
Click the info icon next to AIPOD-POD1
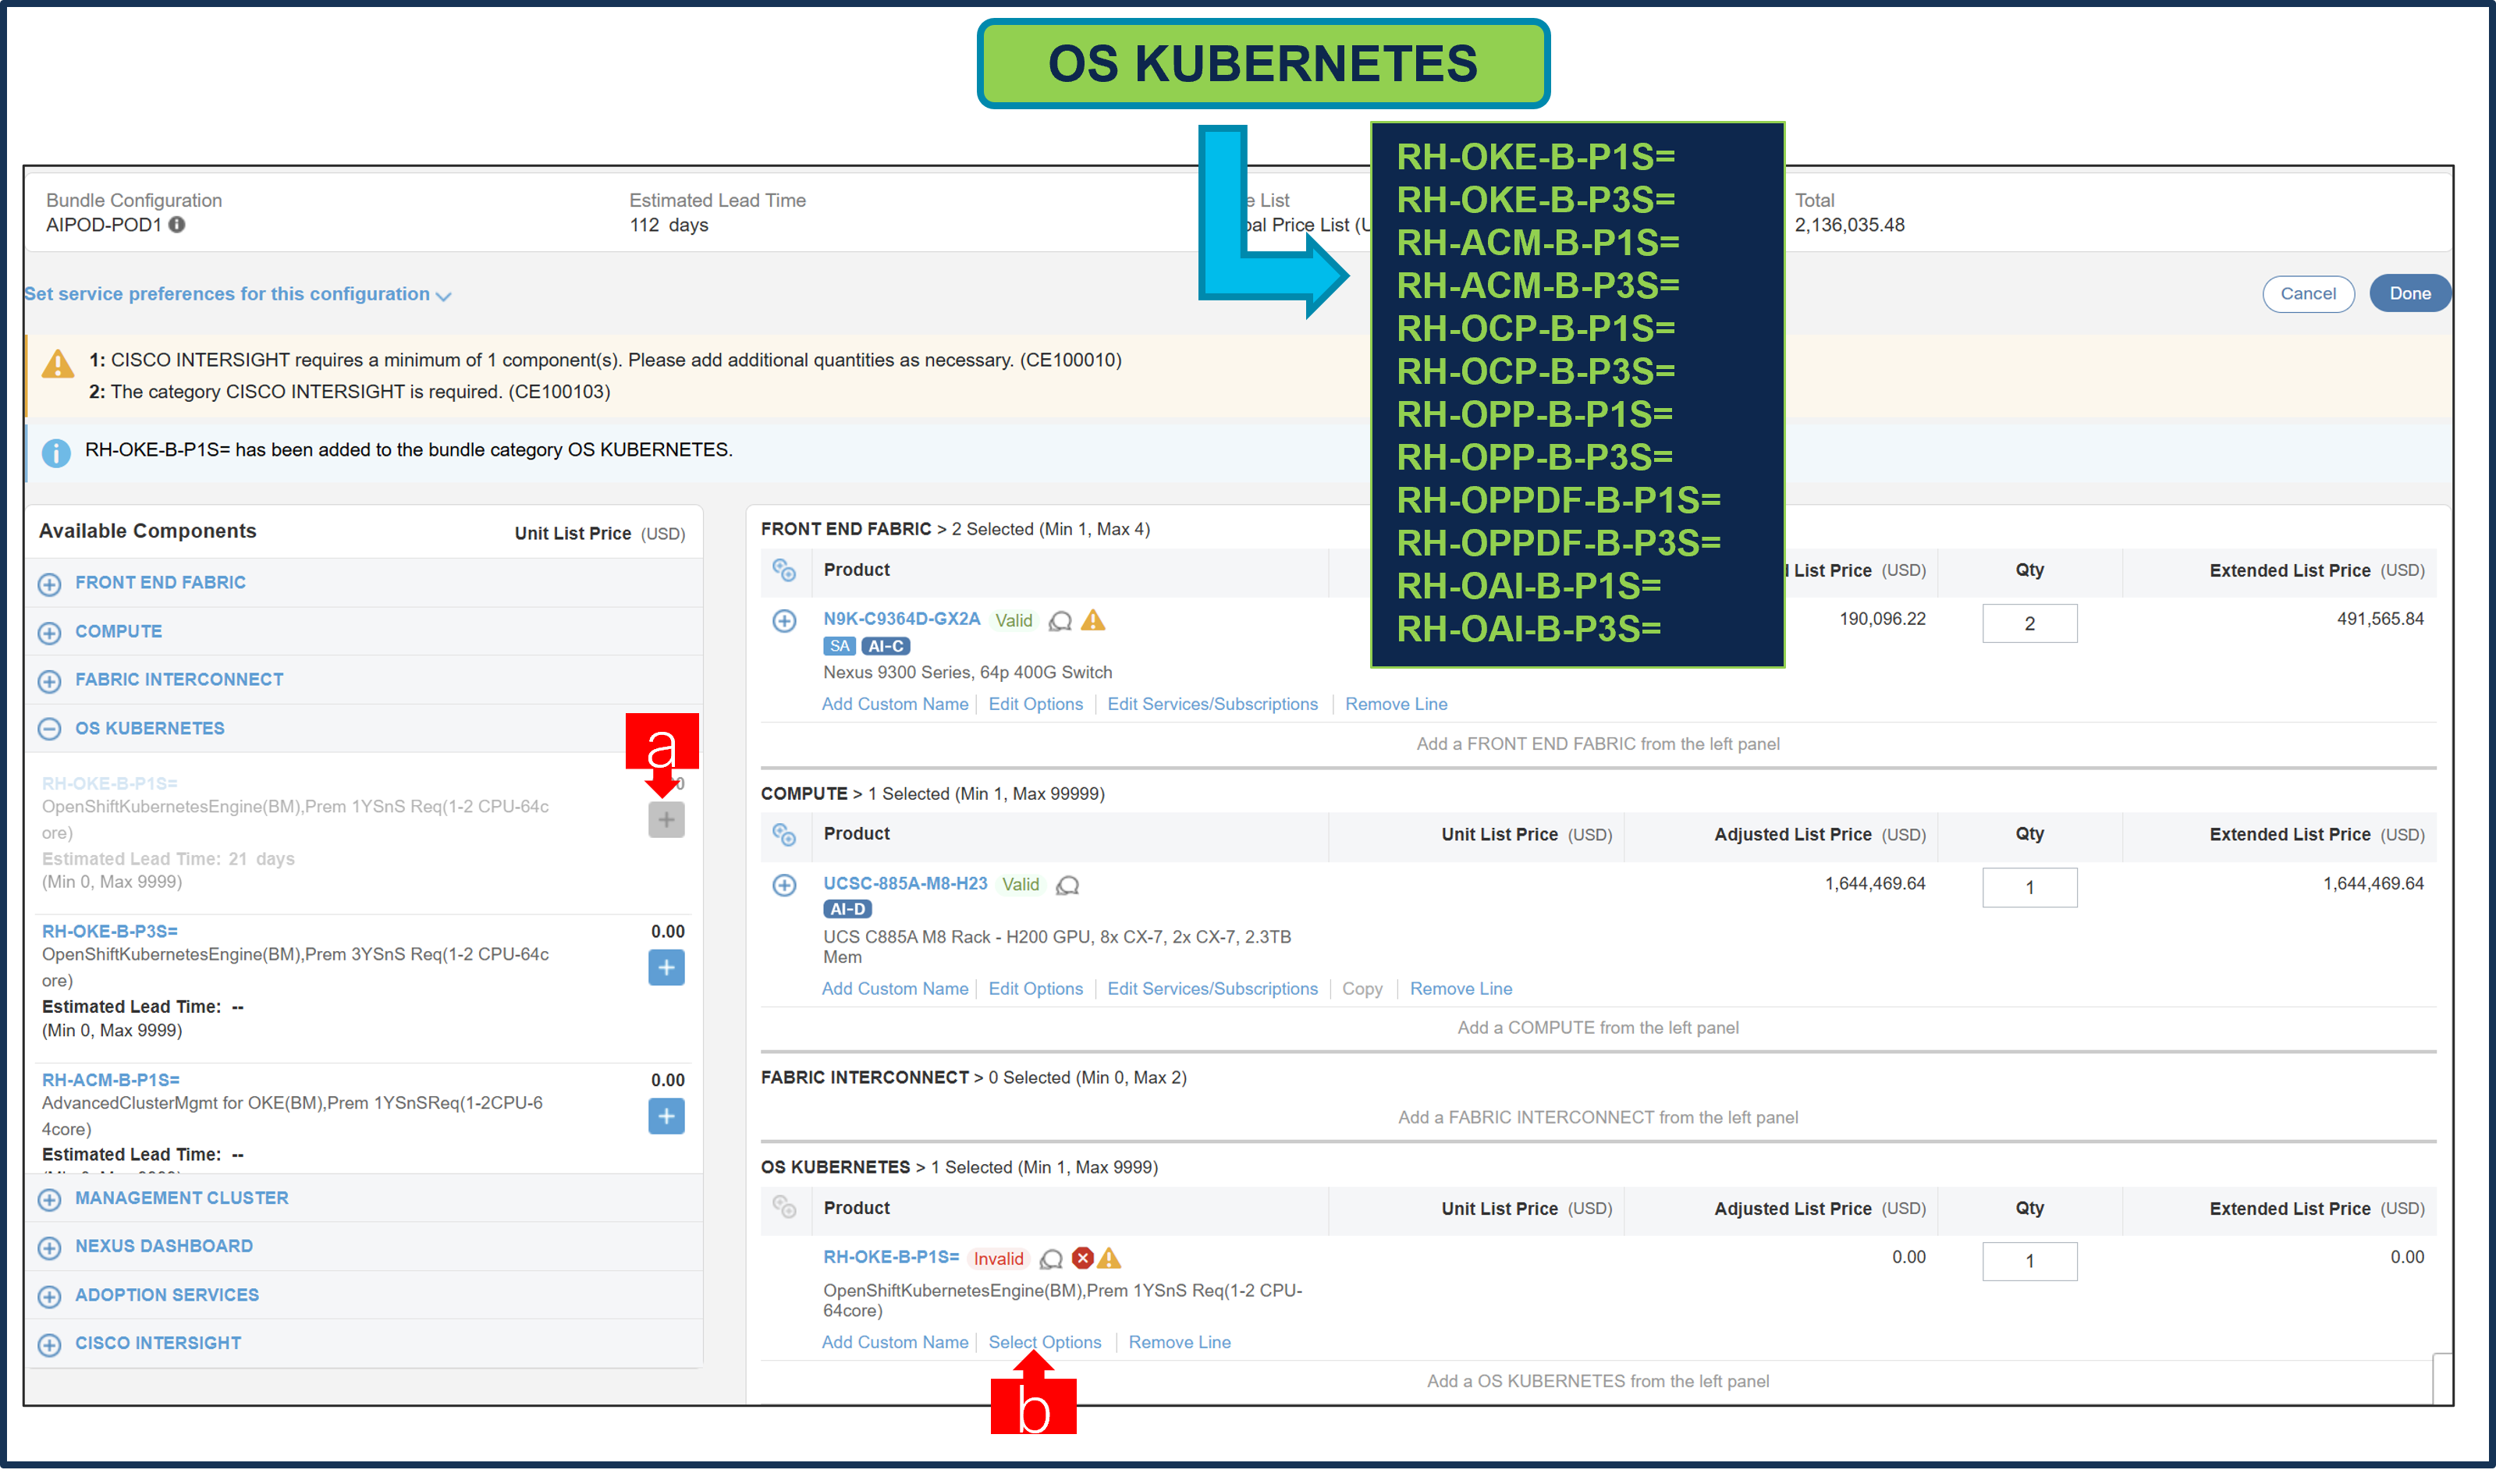click(x=178, y=225)
